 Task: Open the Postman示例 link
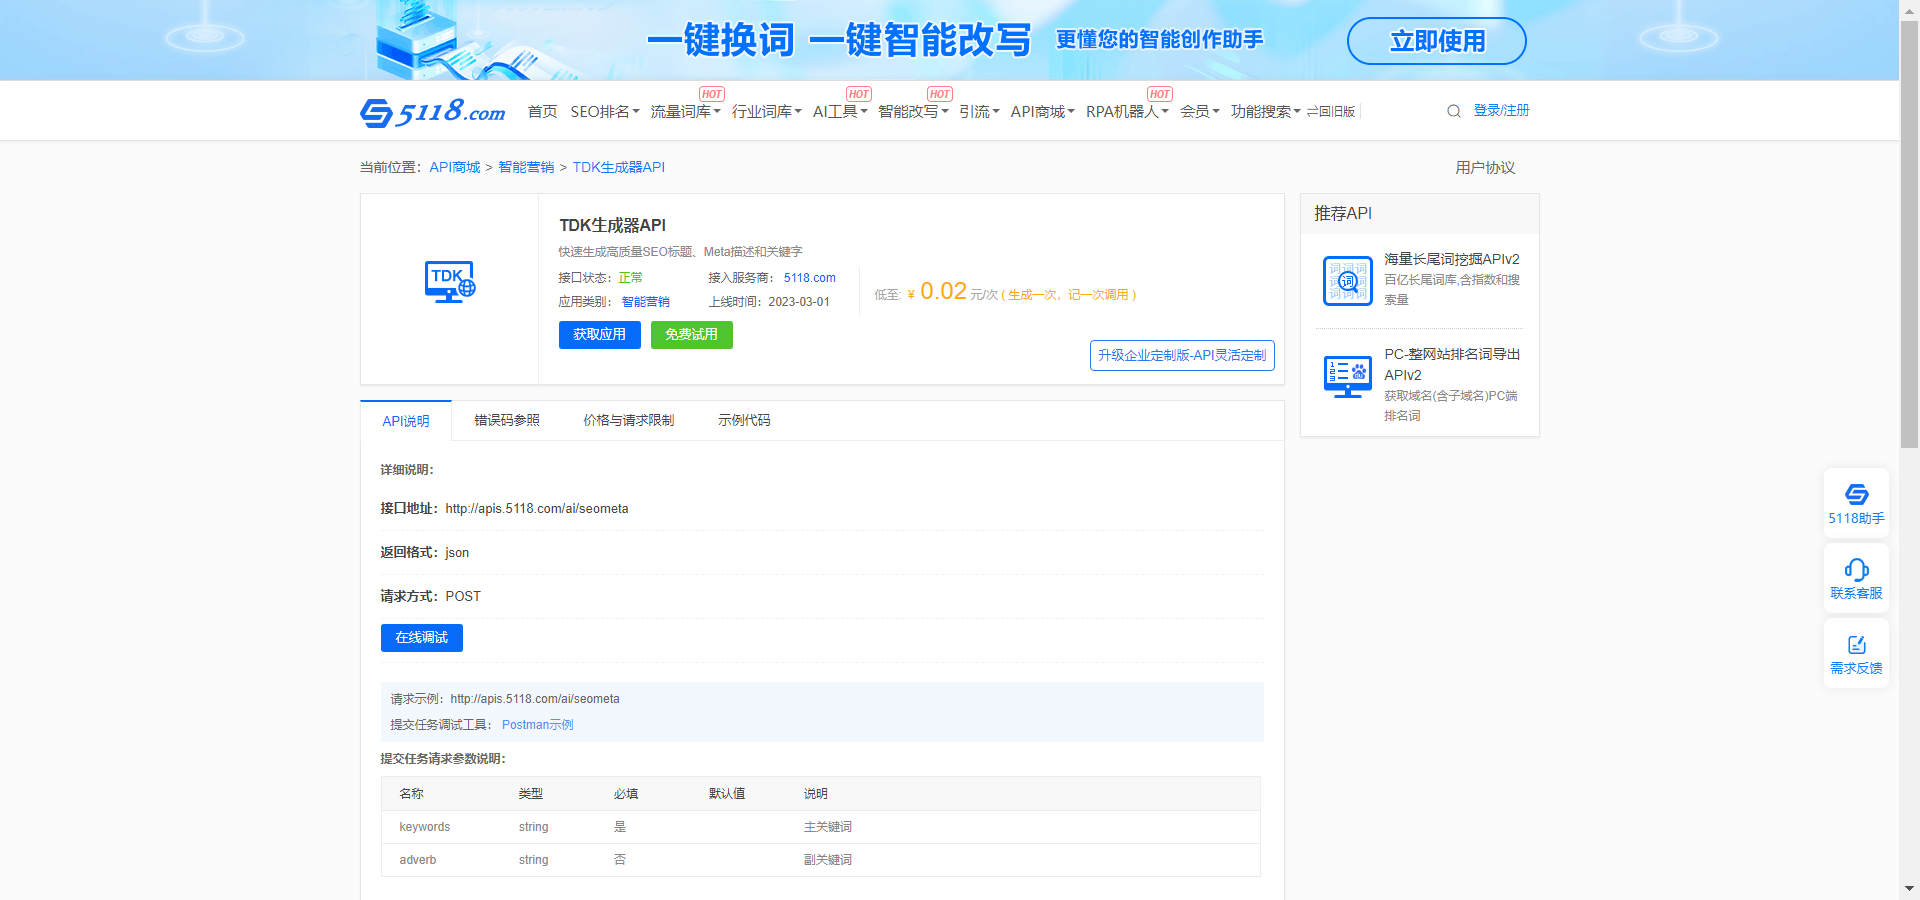pos(538,725)
